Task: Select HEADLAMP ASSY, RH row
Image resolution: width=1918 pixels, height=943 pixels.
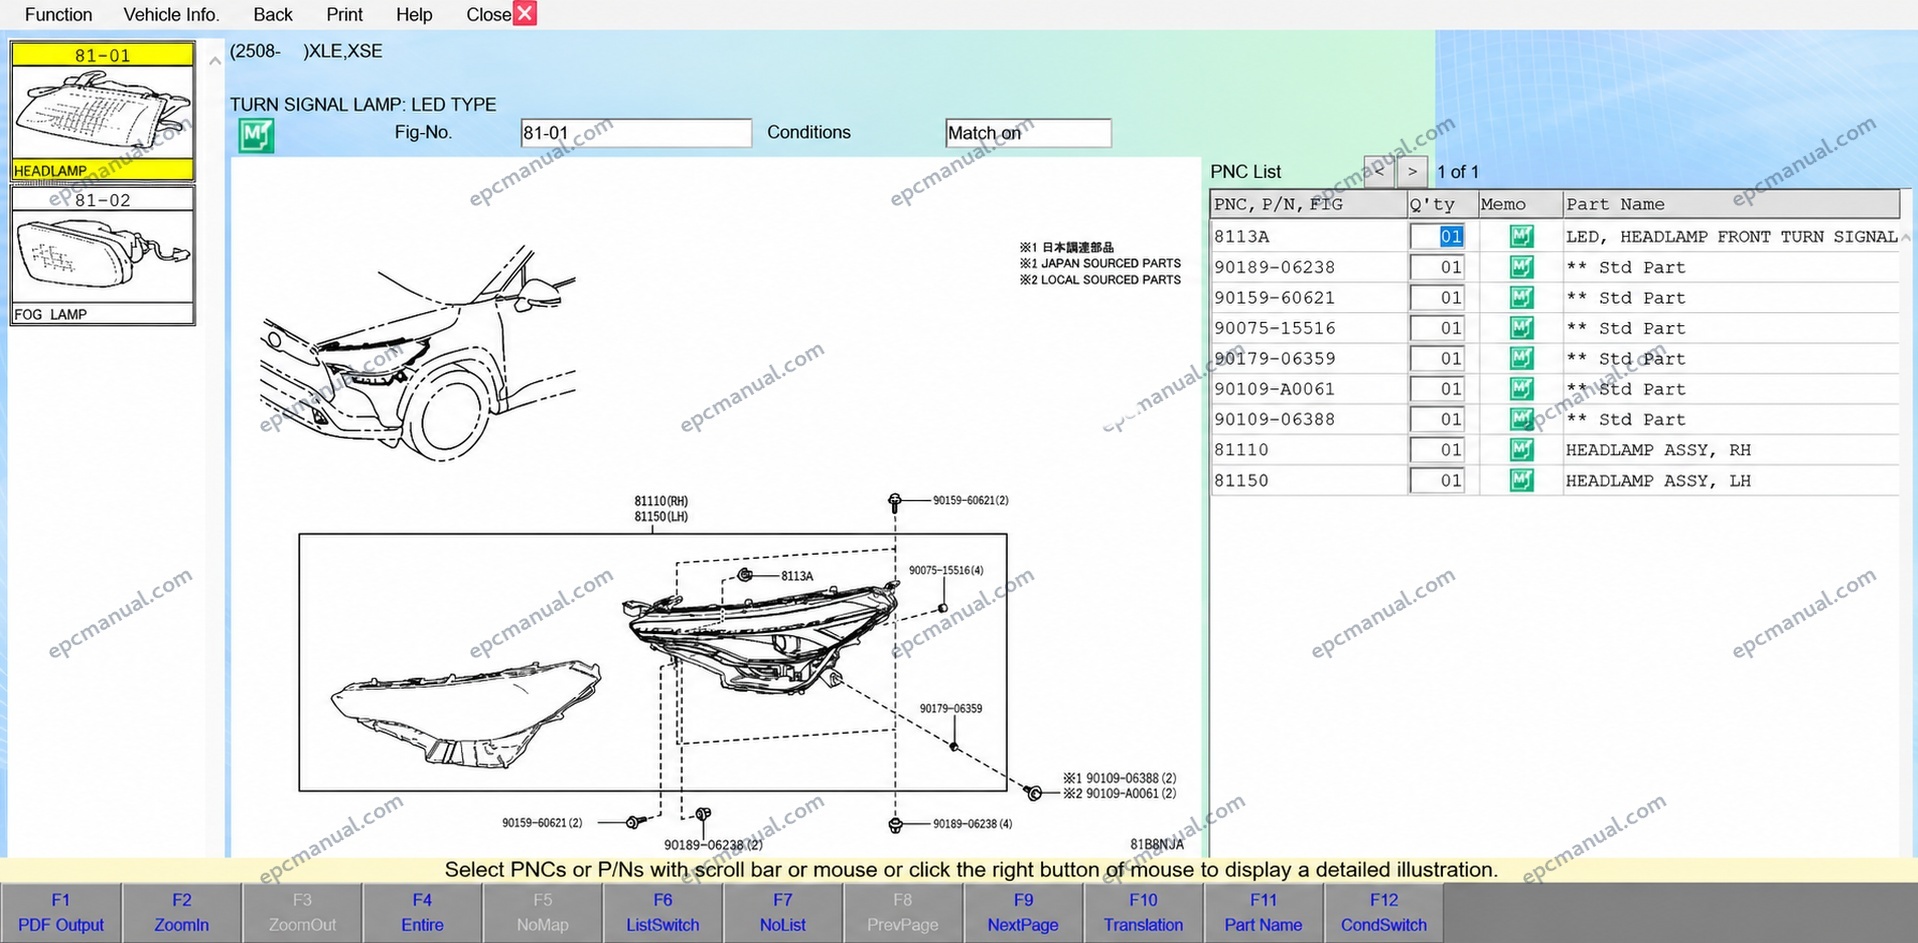Action: 1554,450
